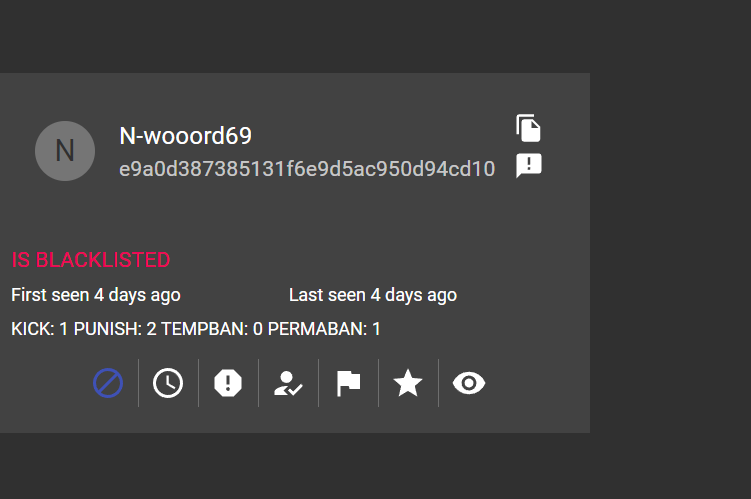Click the round N avatar
Image resolution: width=751 pixels, height=499 pixels.
(65, 151)
